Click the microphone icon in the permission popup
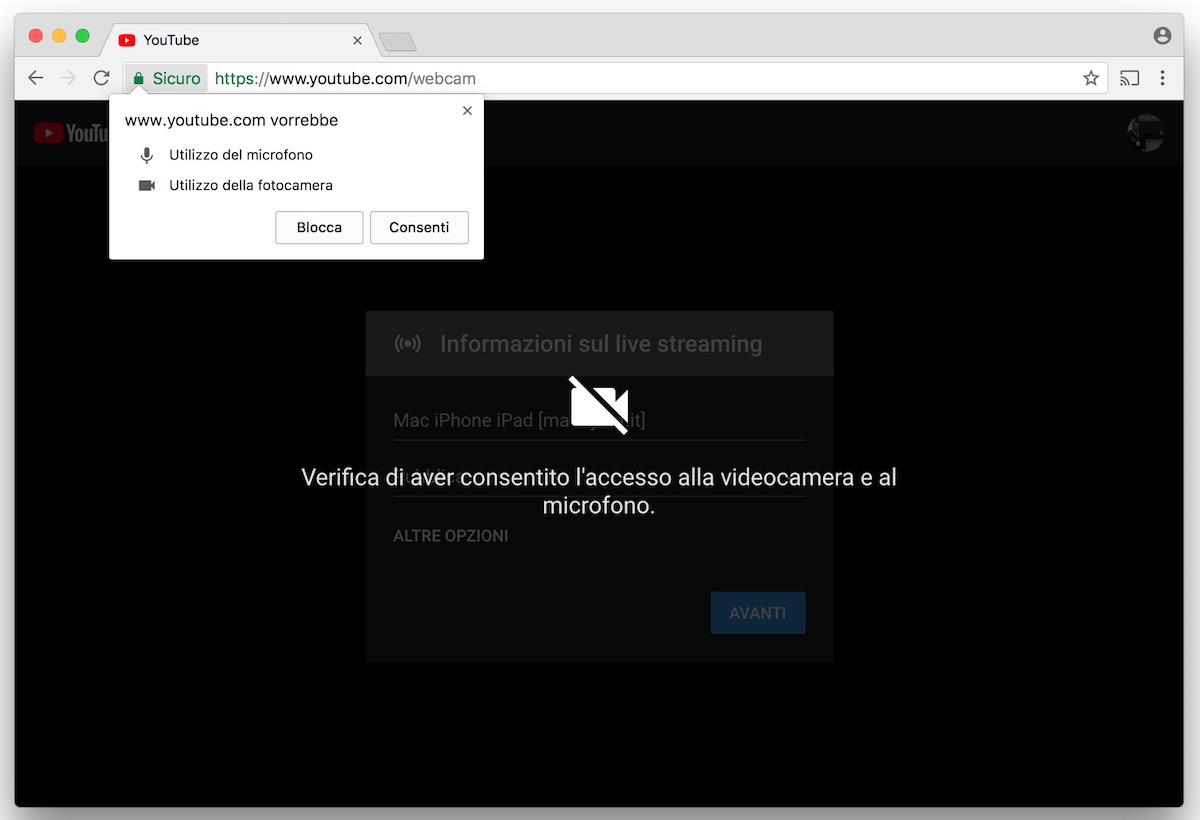 pos(147,155)
